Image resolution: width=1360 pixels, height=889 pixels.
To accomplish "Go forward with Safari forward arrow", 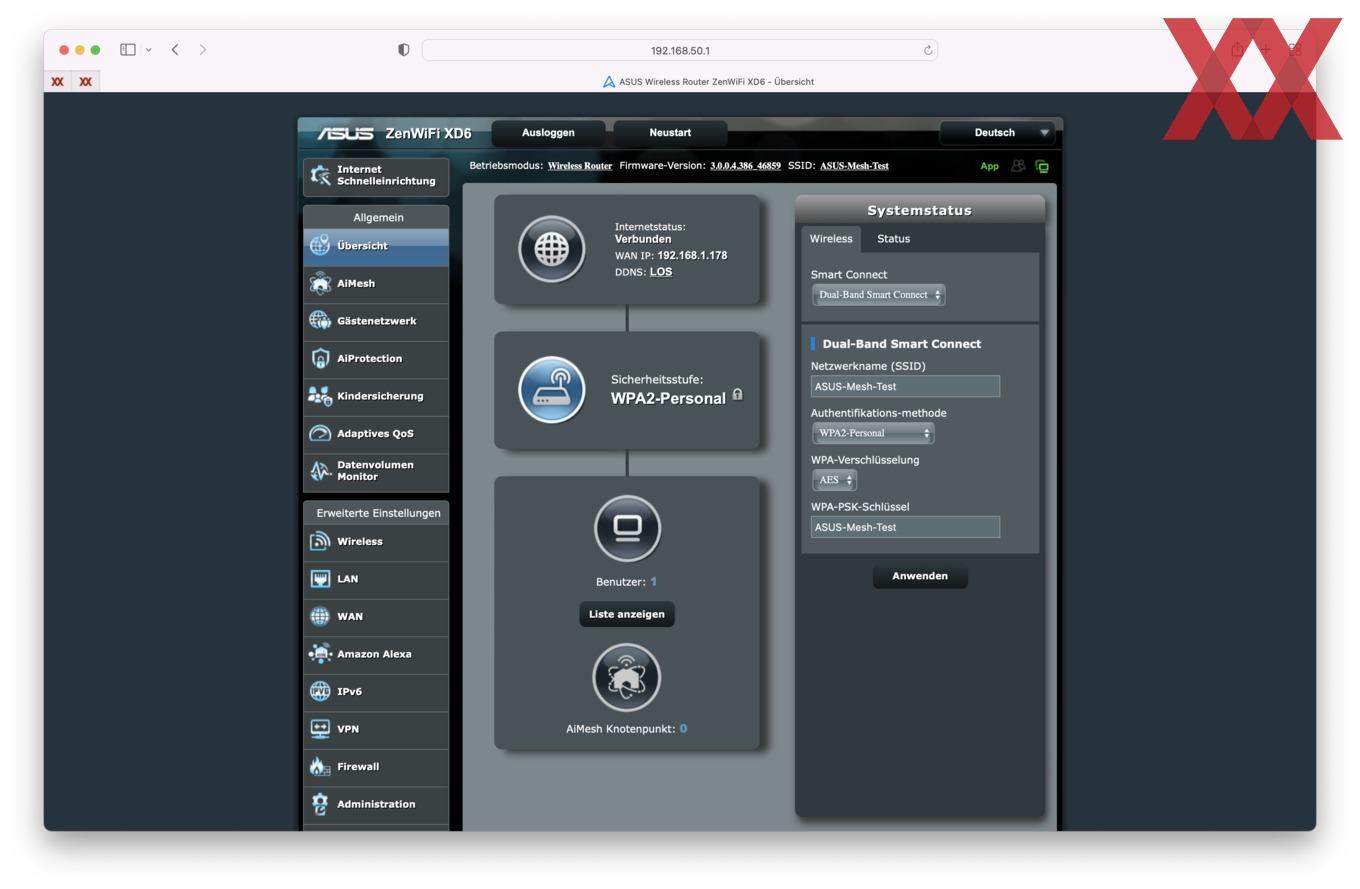I will (x=203, y=49).
